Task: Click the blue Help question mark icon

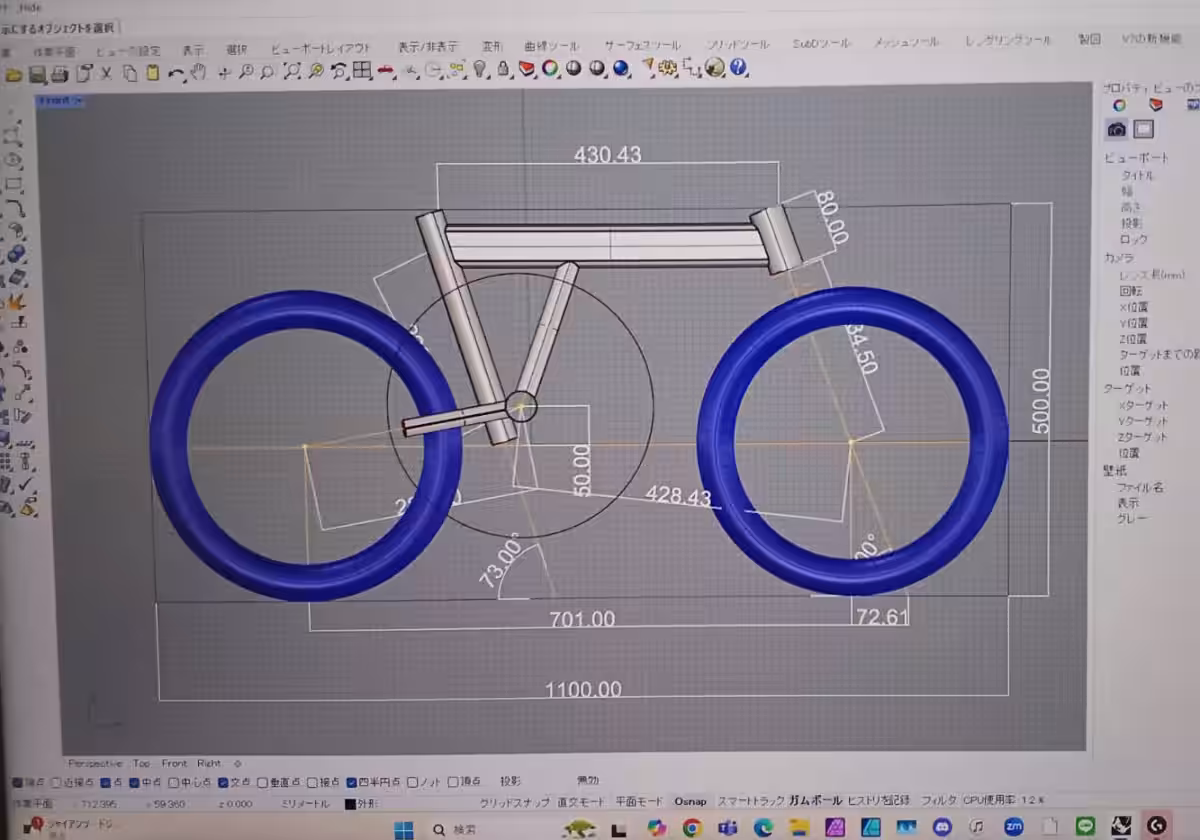Action: click(x=739, y=68)
